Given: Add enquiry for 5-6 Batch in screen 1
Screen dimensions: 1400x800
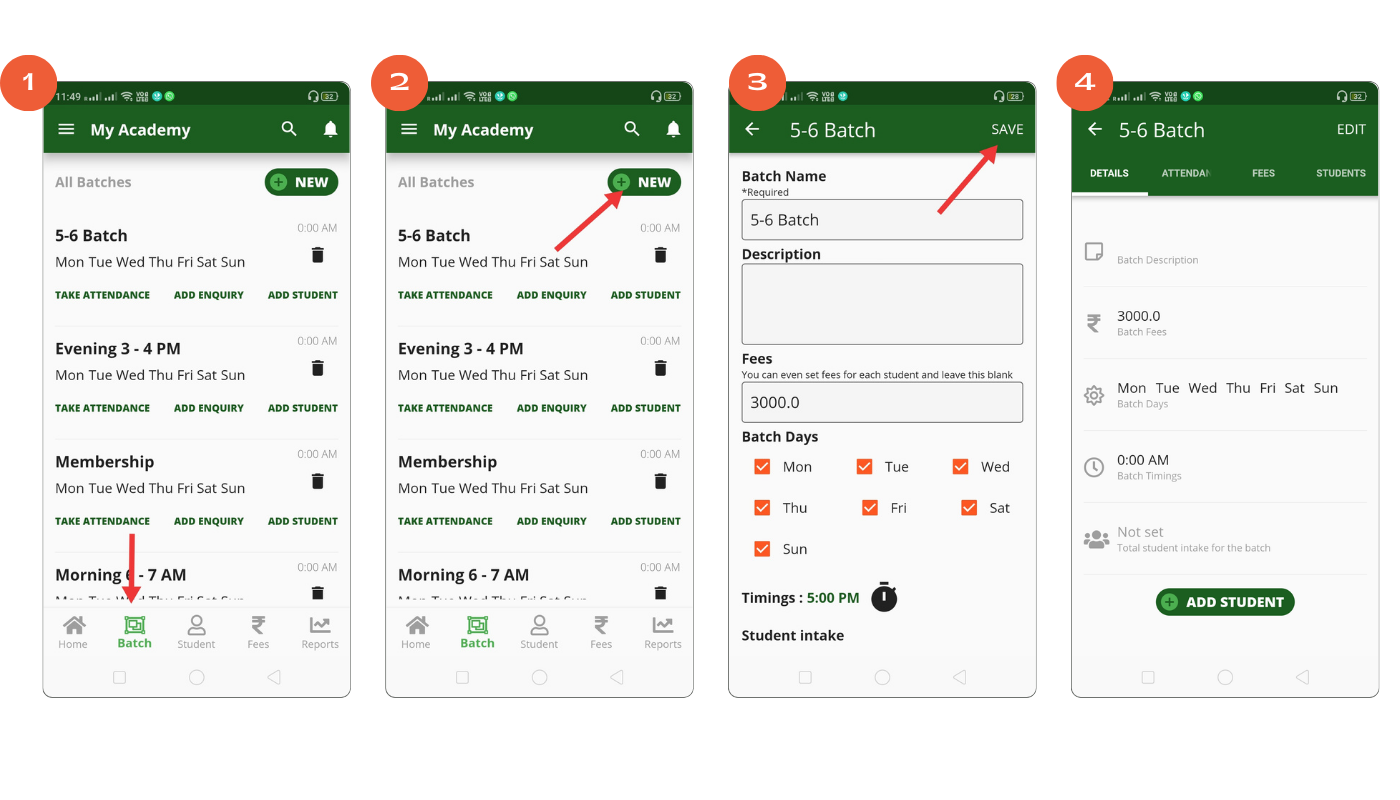Looking at the screenshot, I should click(209, 295).
